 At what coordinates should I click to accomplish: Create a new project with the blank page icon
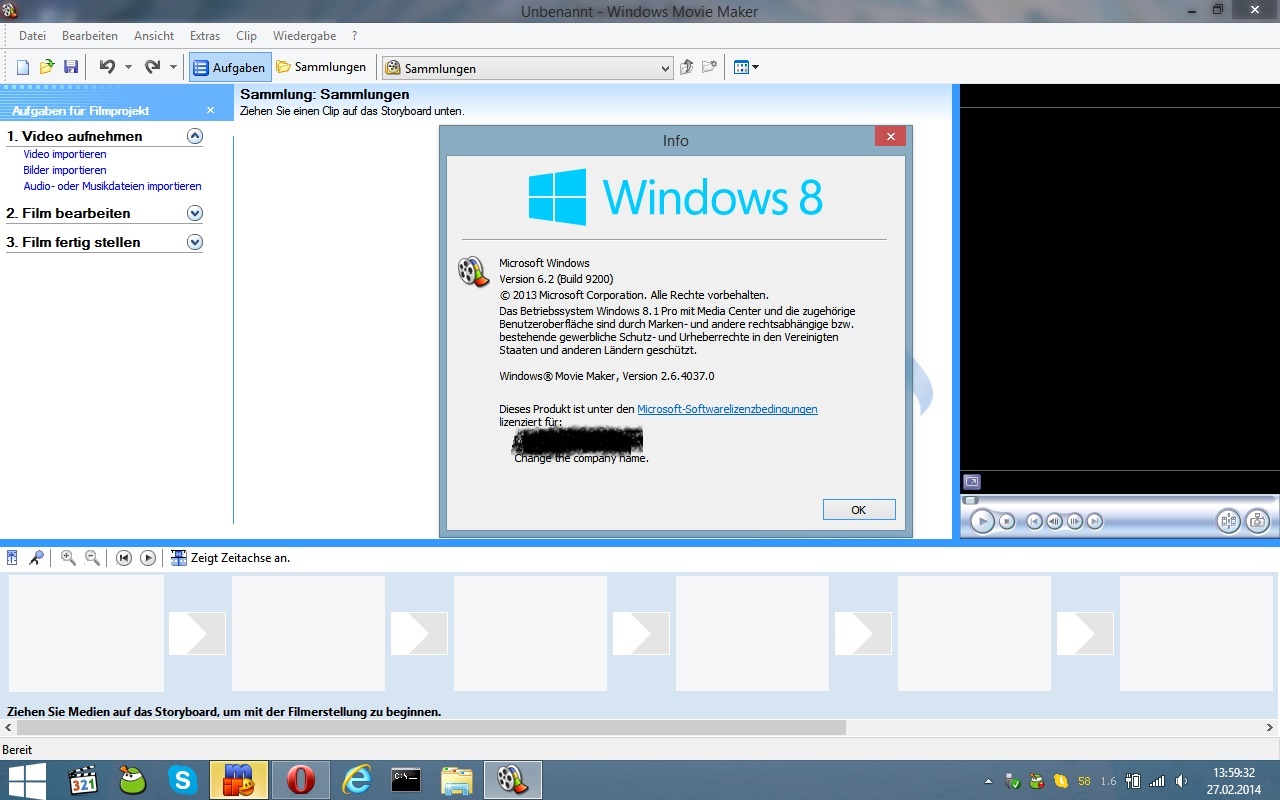point(23,67)
